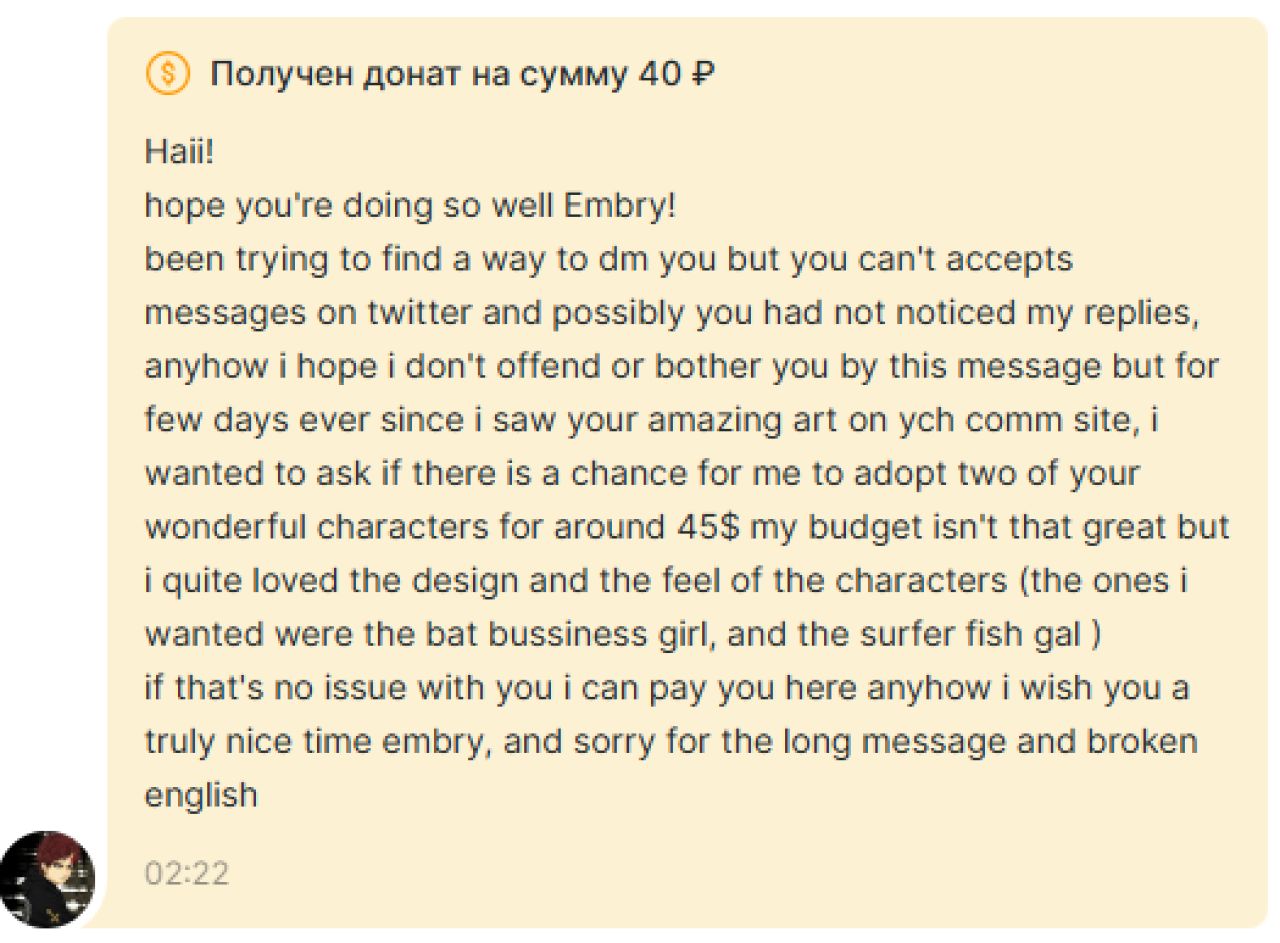
Task: Open the sender's profile avatar
Action: tap(47, 879)
